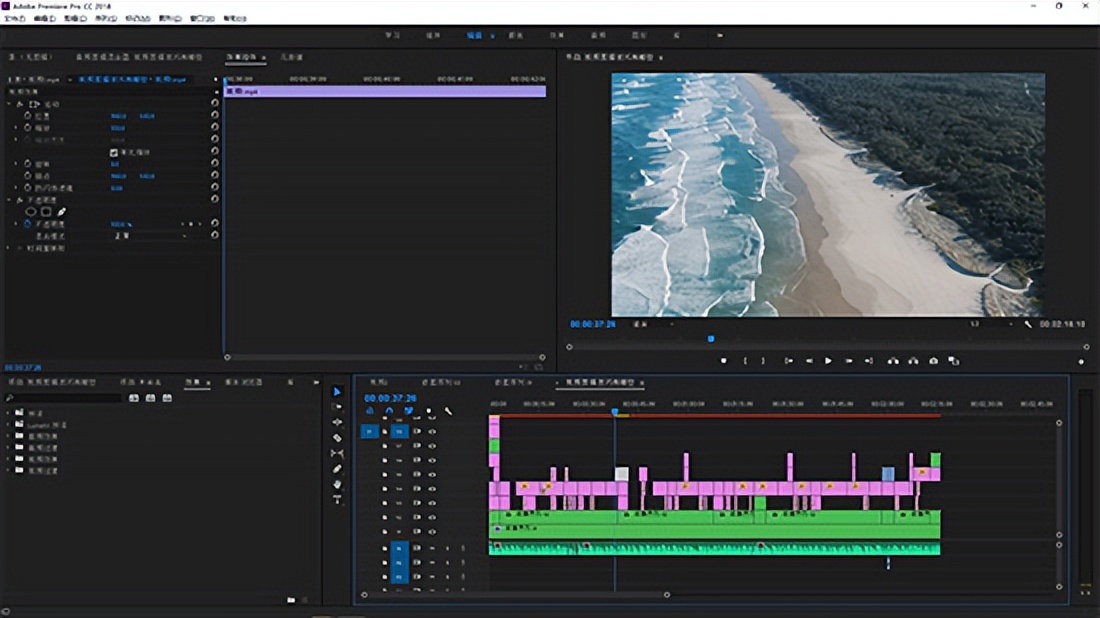Click the gray clip at the timeline playhead
1100x618 pixels.
[621, 474]
